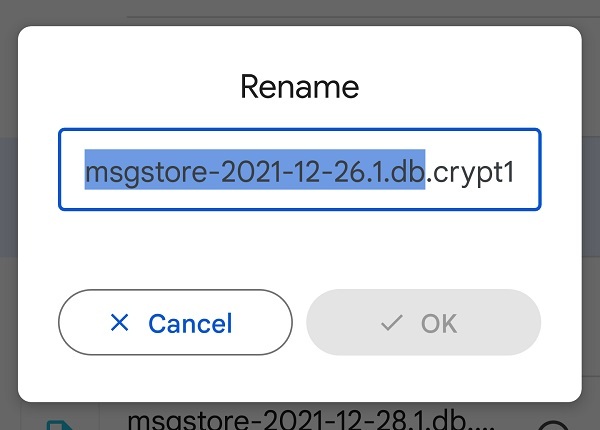Click the Rename dialog title
This screenshot has width=600, height=430.
point(300,87)
